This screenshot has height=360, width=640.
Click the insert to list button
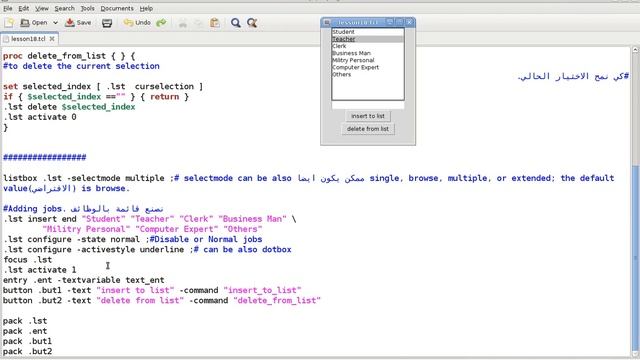pos(368,116)
